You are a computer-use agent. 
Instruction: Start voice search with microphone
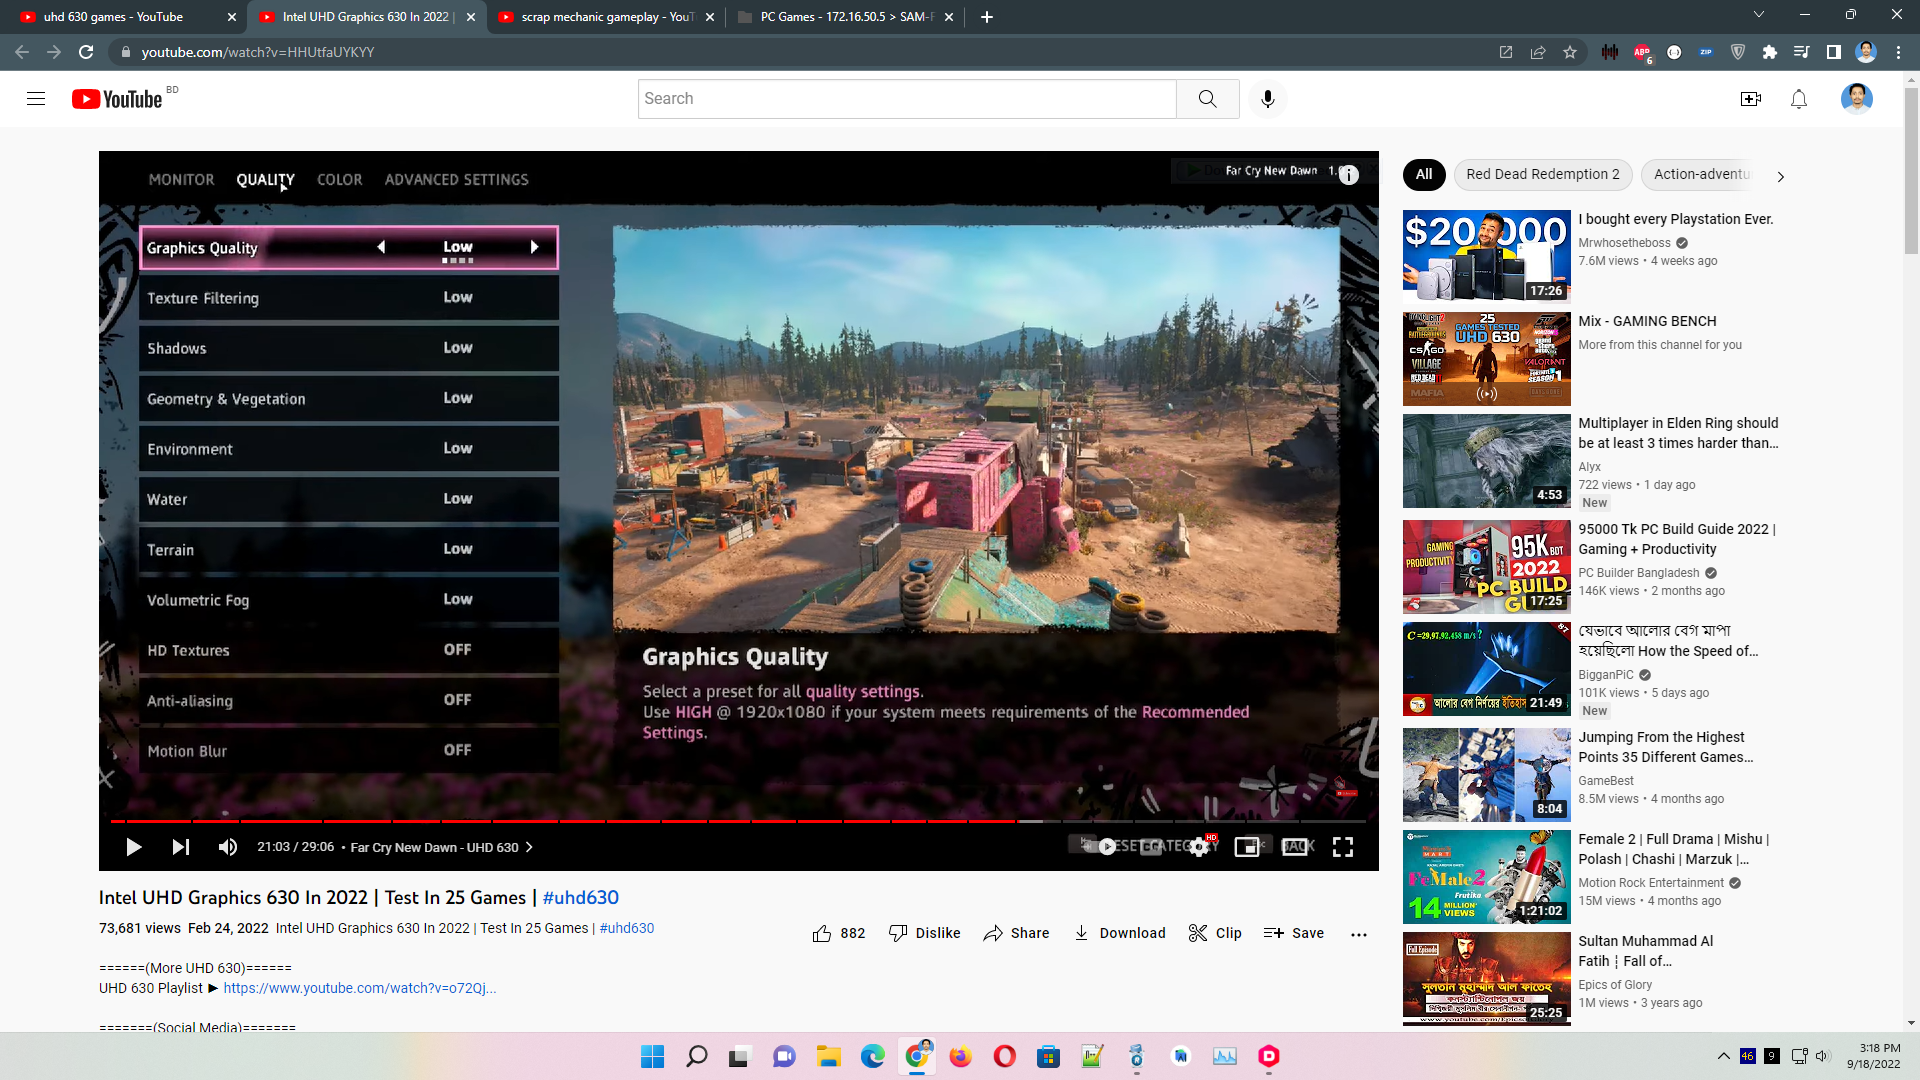(1268, 98)
